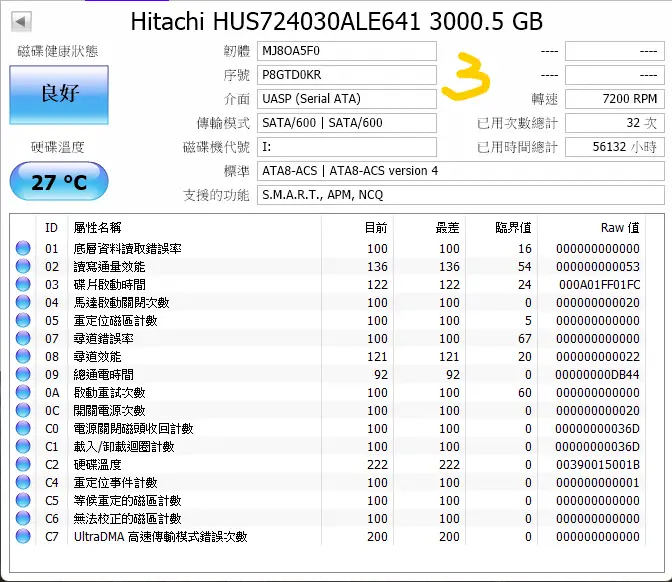Click the 目前 column header
Viewport: 672px width, 582px height.
point(376,228)
